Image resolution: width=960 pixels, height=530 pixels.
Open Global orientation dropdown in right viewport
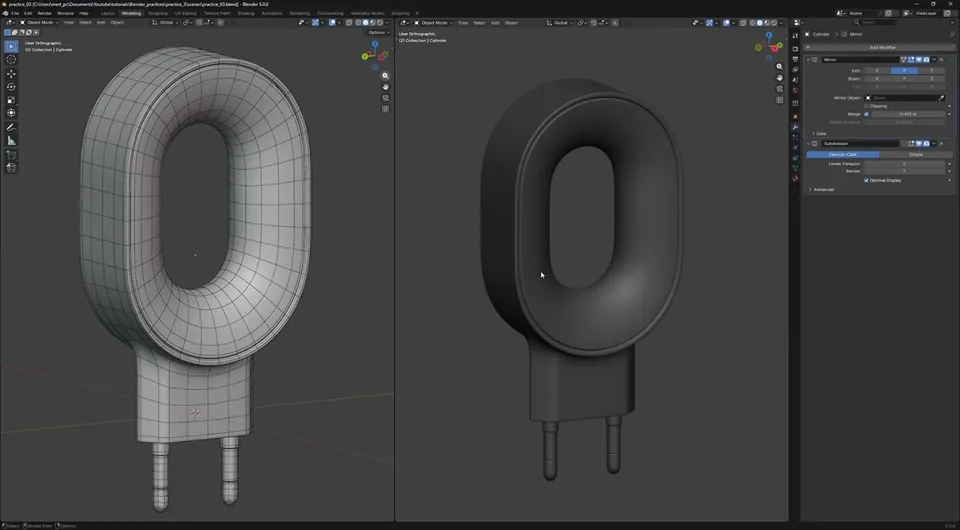[x=559, y=23]
